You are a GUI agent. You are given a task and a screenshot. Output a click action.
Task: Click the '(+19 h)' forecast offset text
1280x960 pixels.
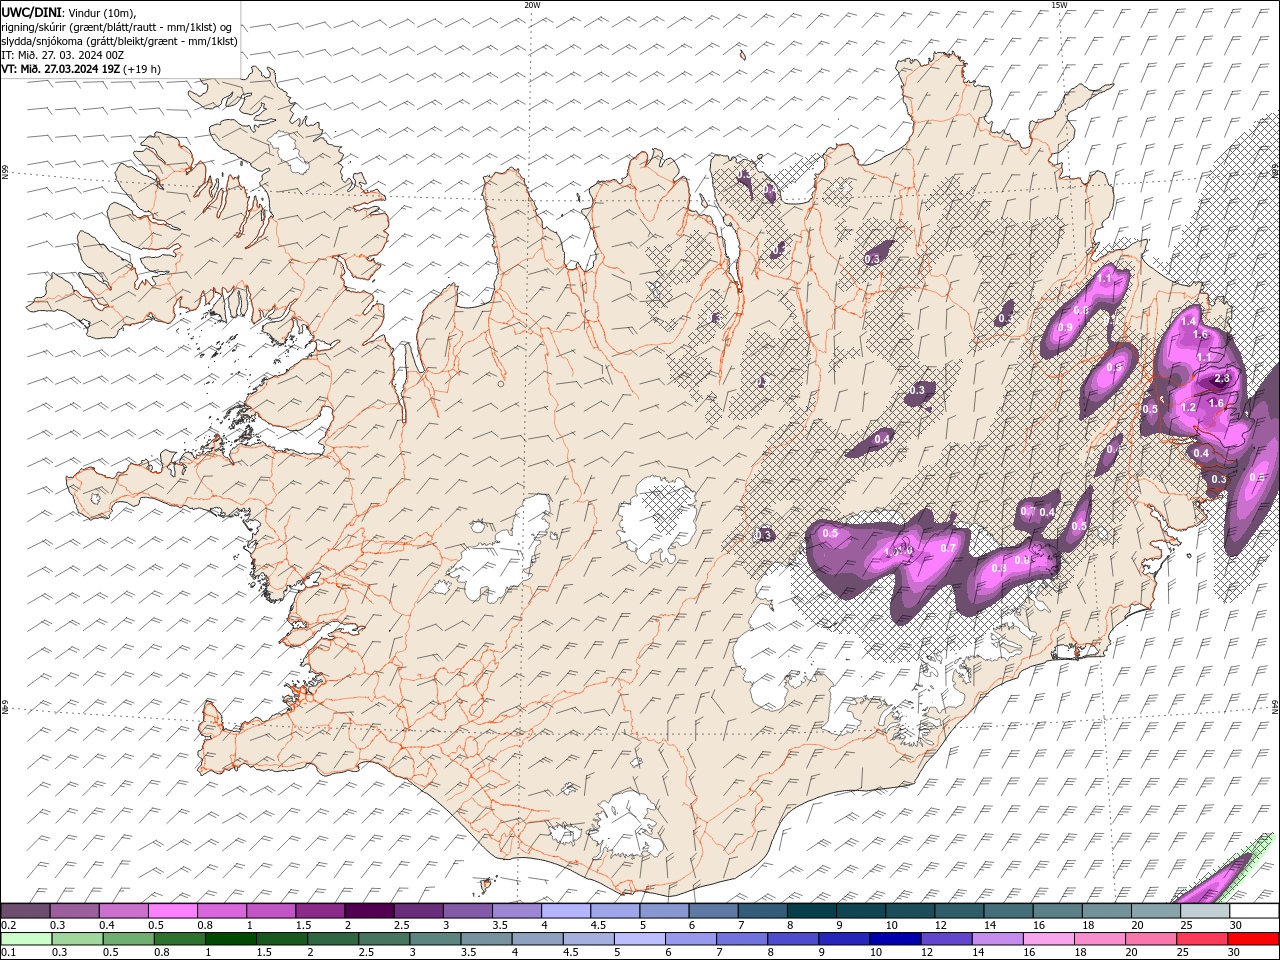coord(142,69)
